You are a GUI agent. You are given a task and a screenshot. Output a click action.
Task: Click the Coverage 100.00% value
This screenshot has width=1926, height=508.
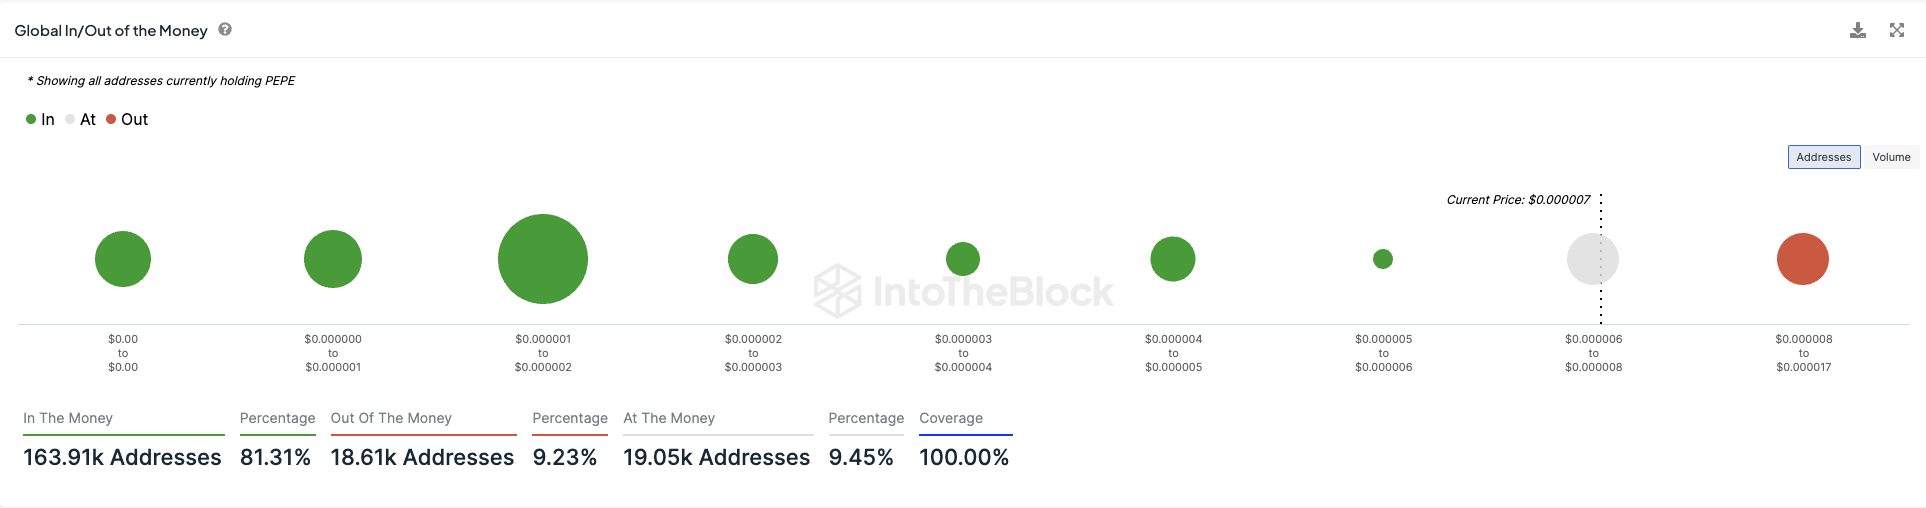(x=964, y=457)
